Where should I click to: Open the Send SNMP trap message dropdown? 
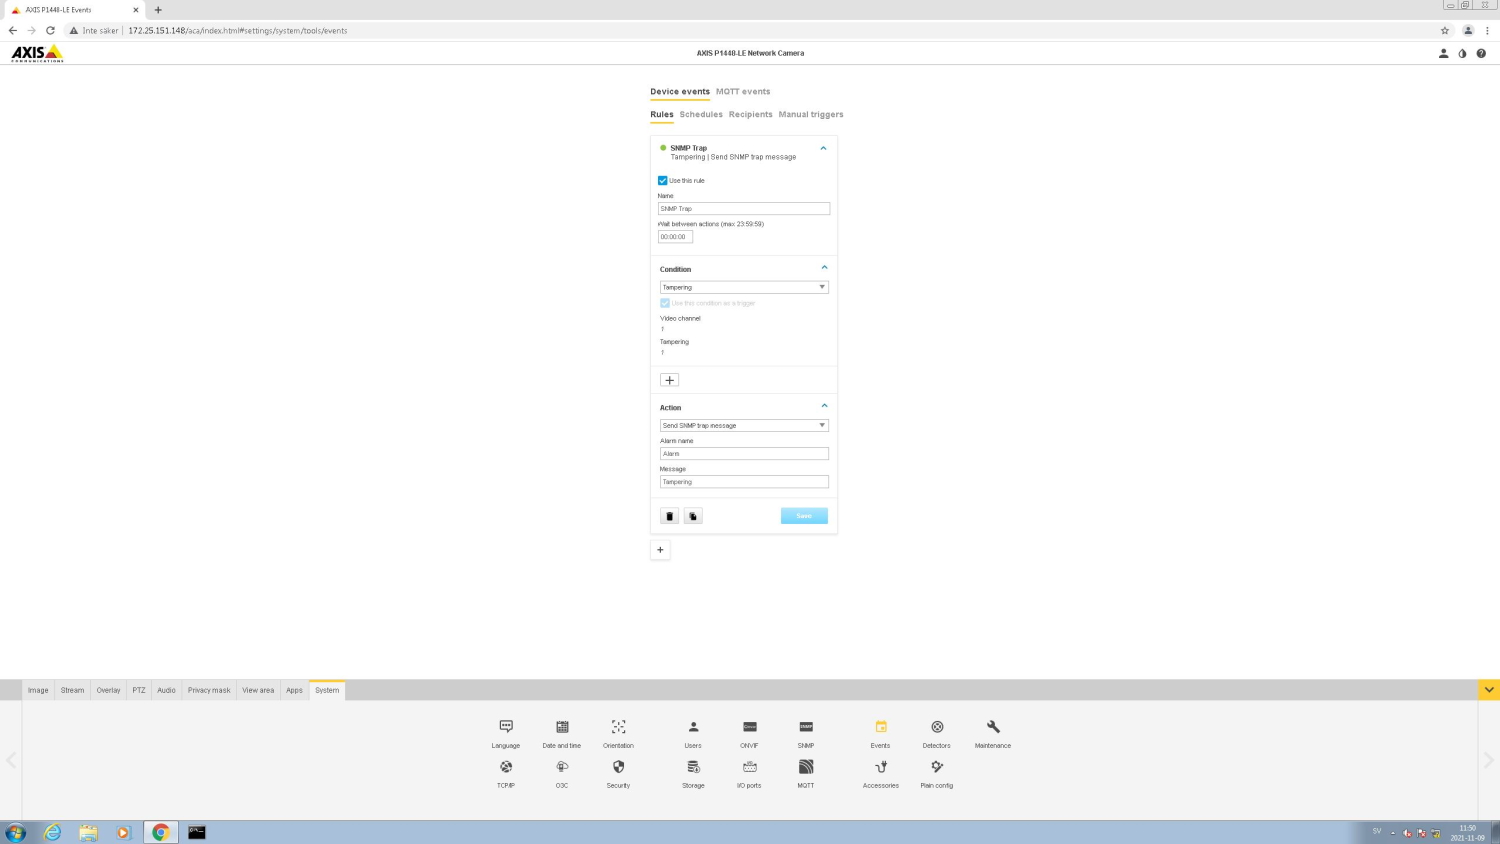pos(744,425)
